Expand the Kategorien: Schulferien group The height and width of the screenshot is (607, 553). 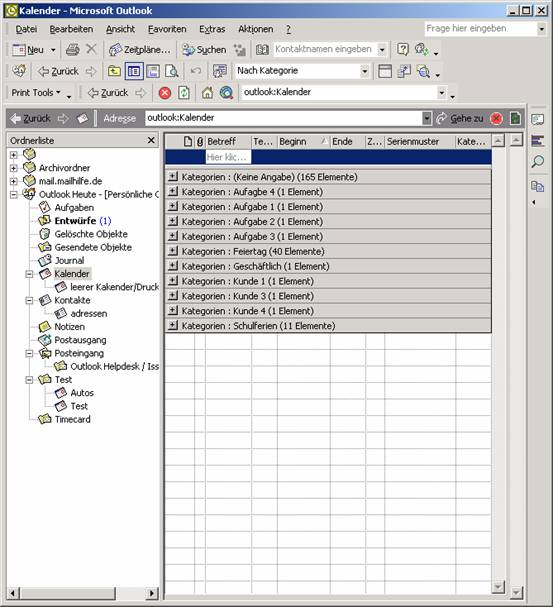[173, 325]
